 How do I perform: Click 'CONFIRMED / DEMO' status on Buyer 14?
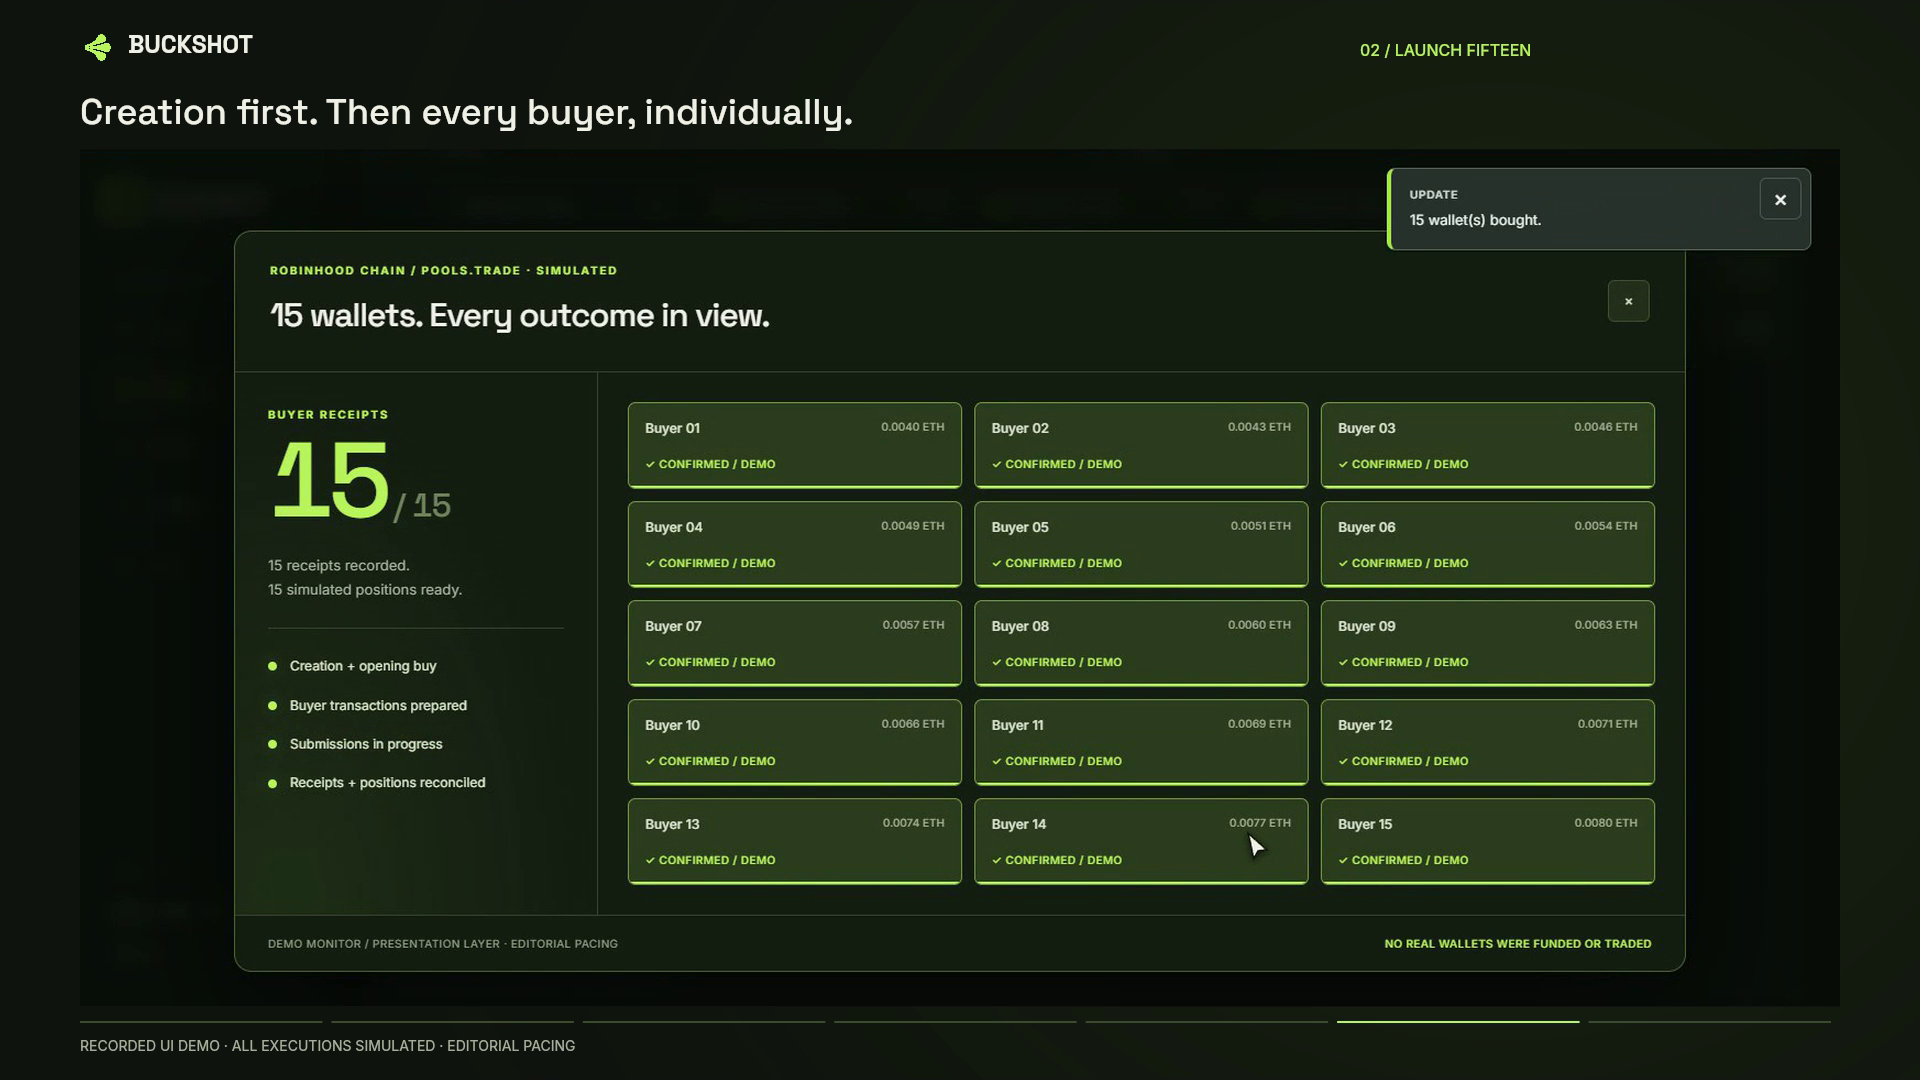1063,860
